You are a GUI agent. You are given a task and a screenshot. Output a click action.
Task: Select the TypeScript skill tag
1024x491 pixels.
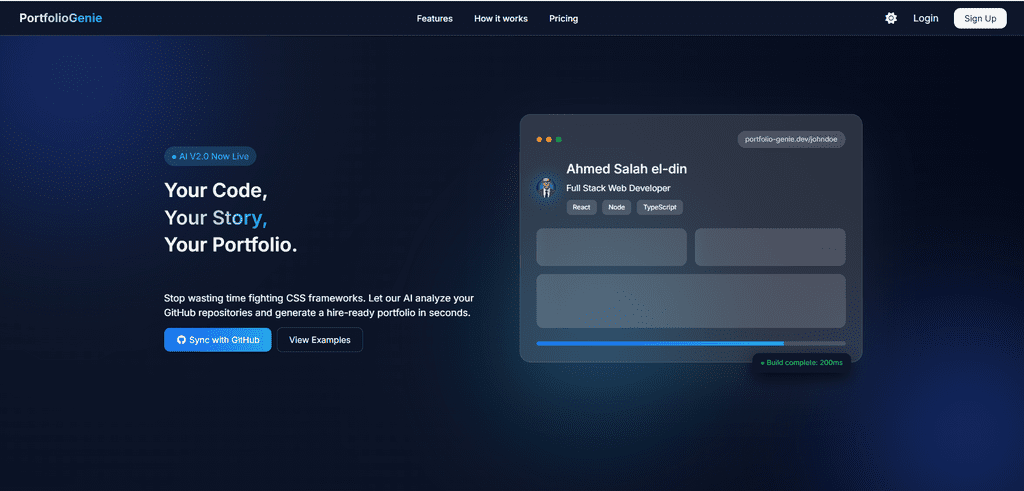tap(660, 208)
